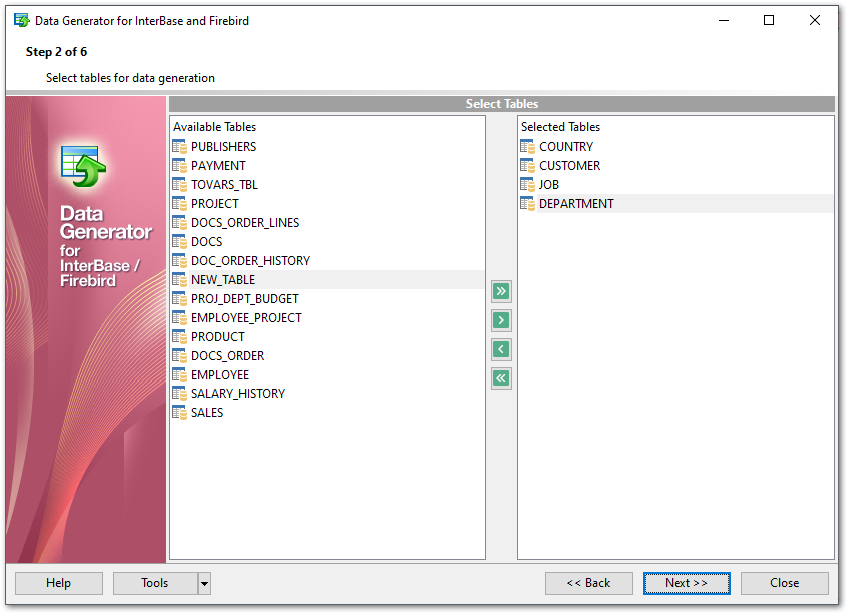Close the window with title bar X
Viewport: 848px width, 614px height.
[x=814, y=21]
